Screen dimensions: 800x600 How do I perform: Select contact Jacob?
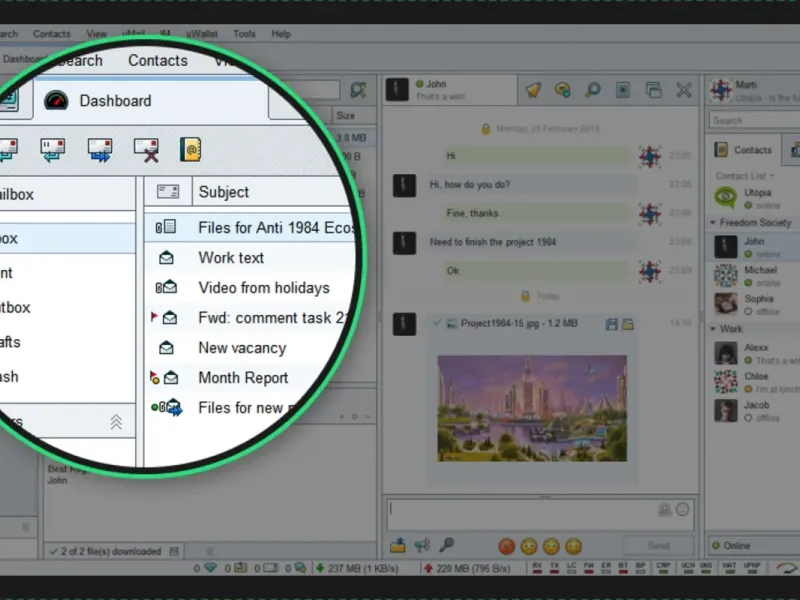click(753, 410)
